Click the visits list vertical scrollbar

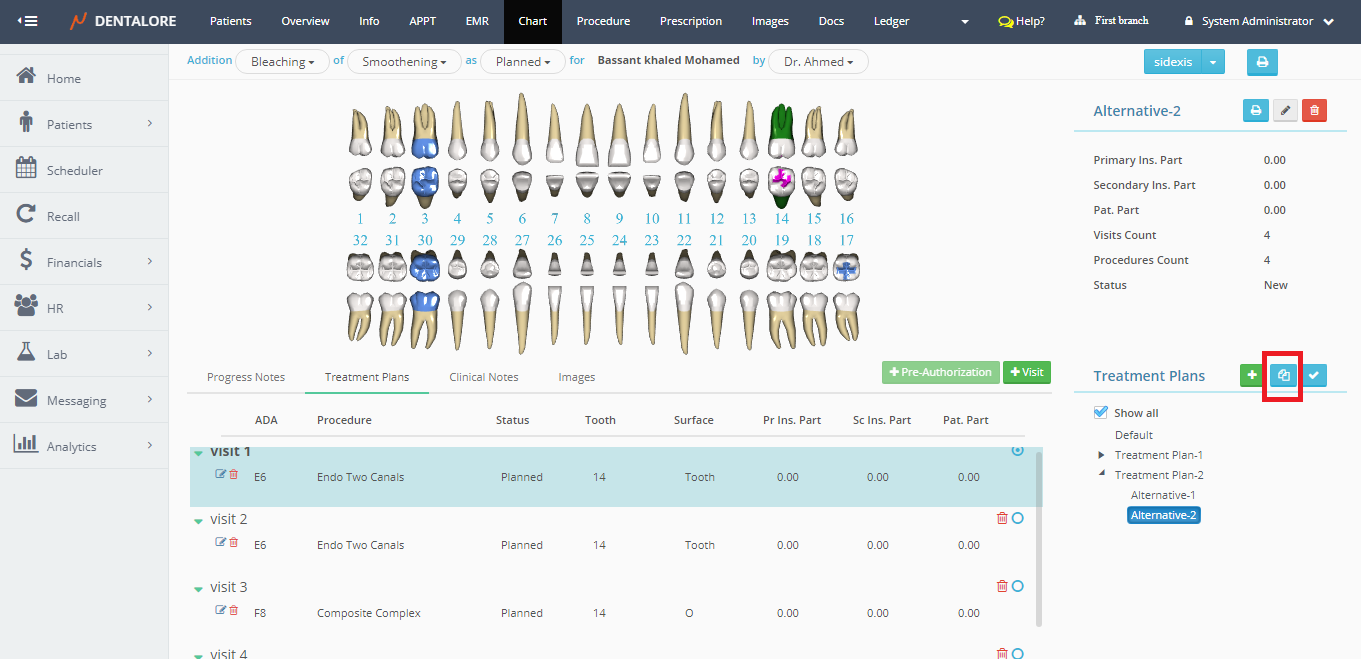click(x=1039, y=540)
